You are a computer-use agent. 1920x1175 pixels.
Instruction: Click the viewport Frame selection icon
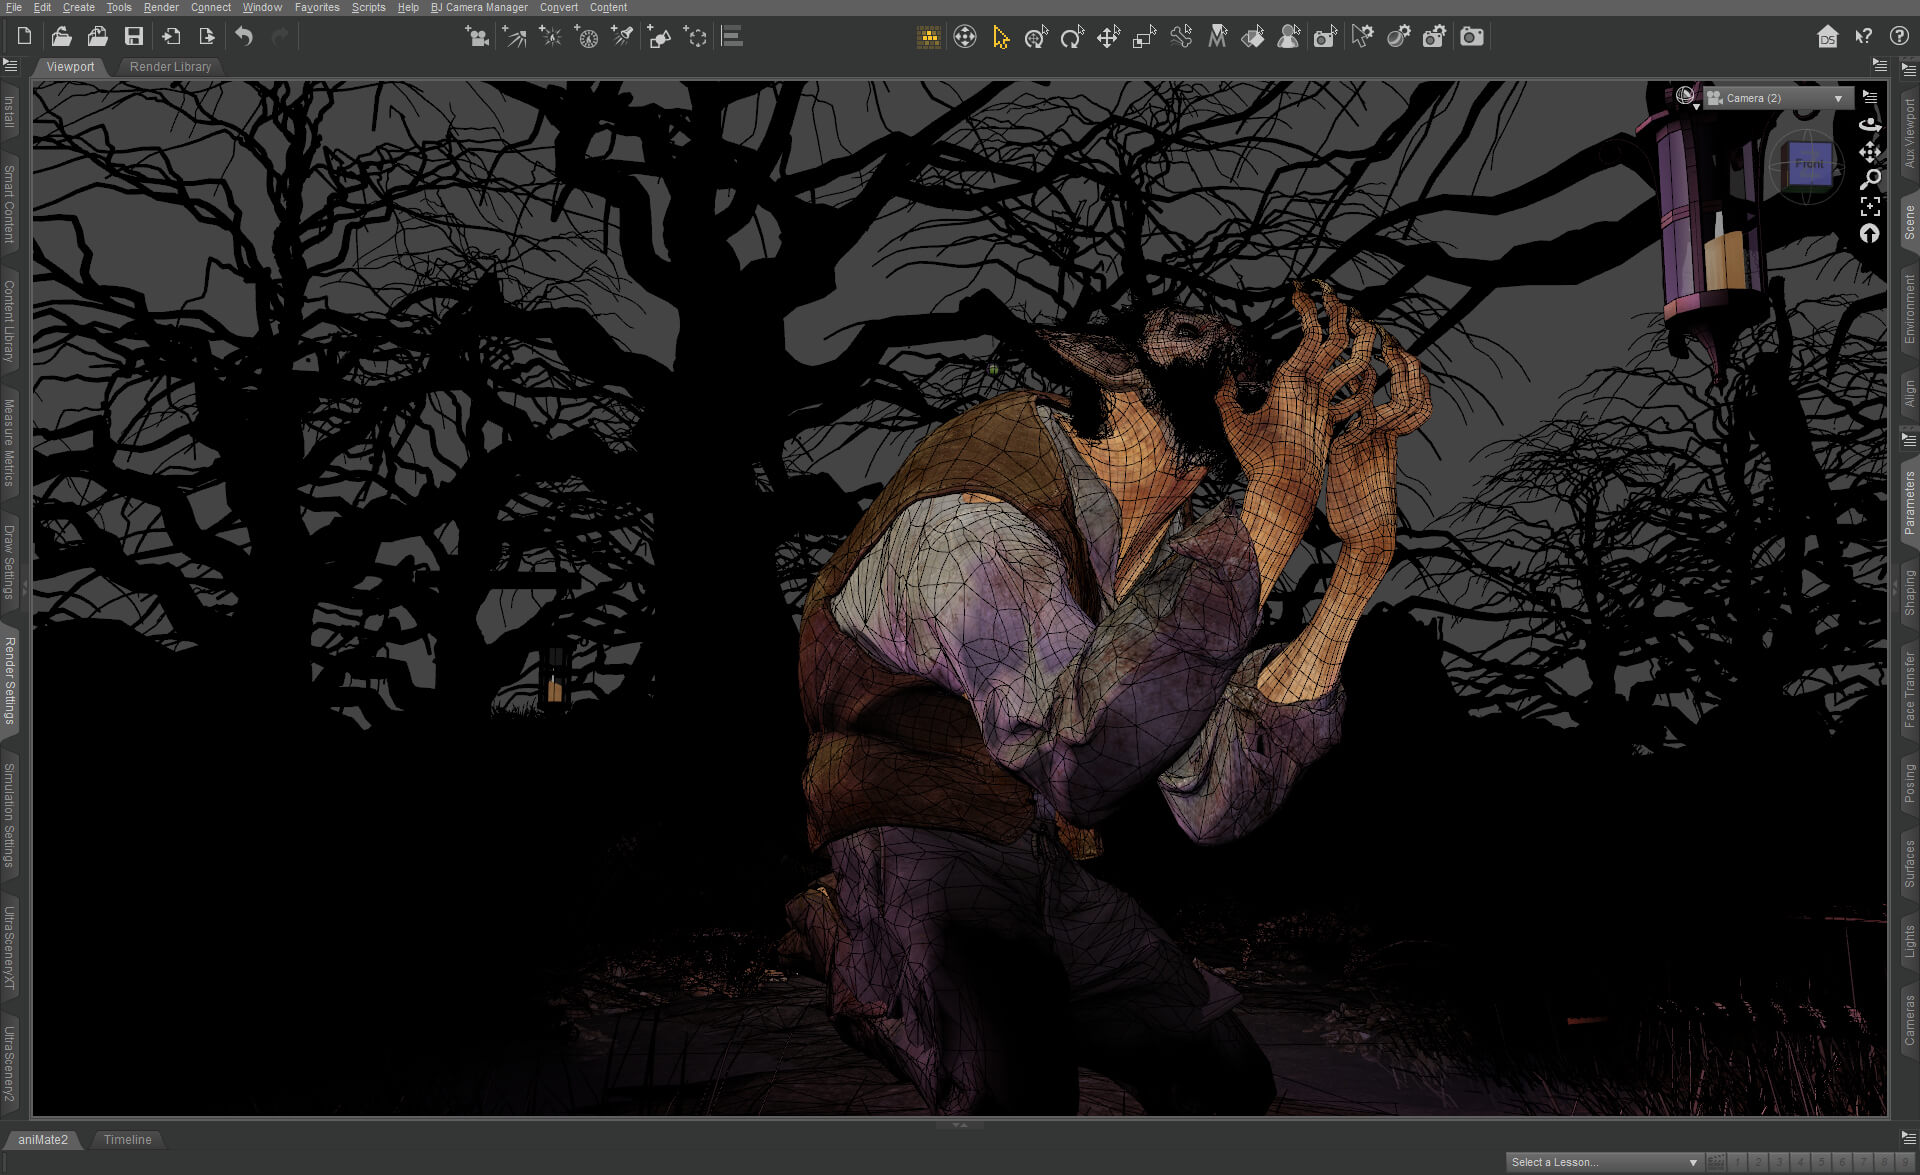click(1870, 206)
